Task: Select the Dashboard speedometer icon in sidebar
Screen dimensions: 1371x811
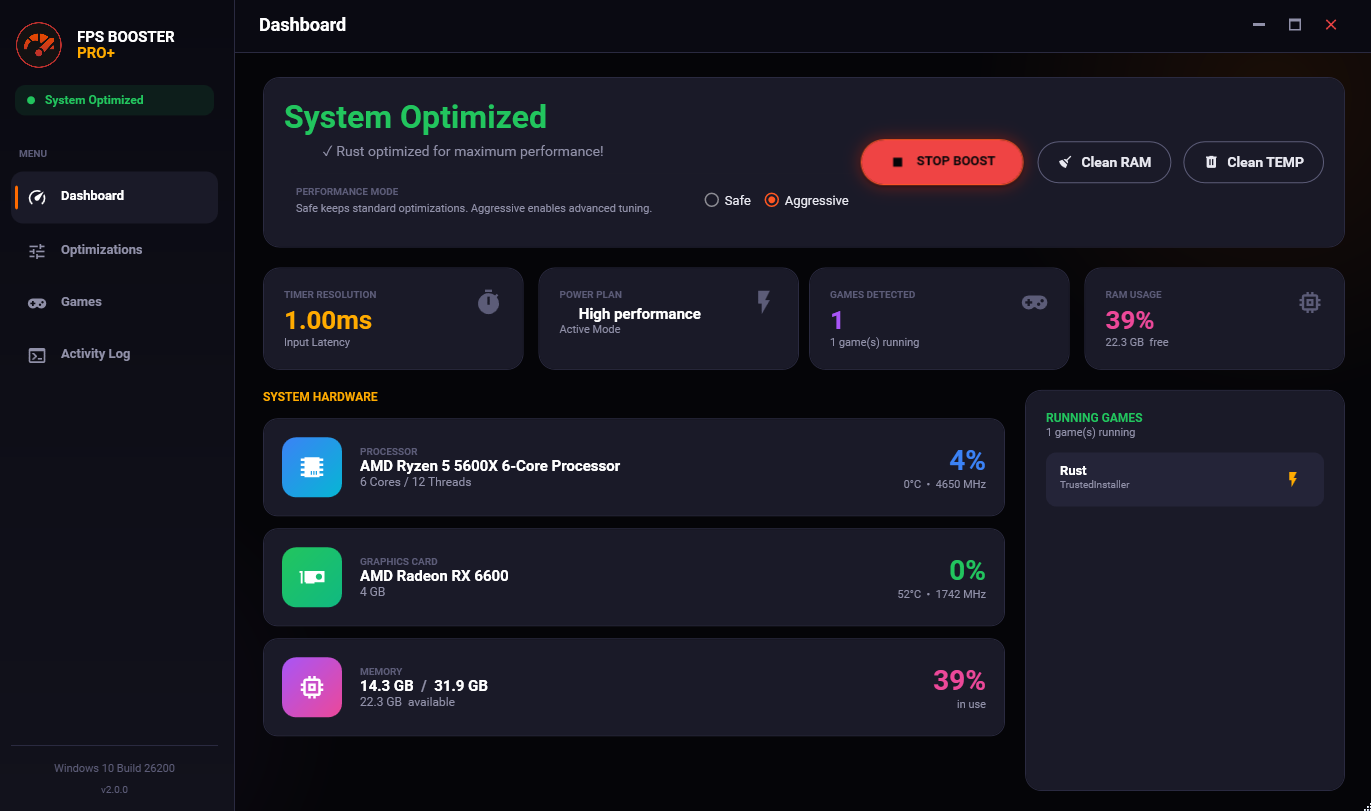Action: click(37, 197)
